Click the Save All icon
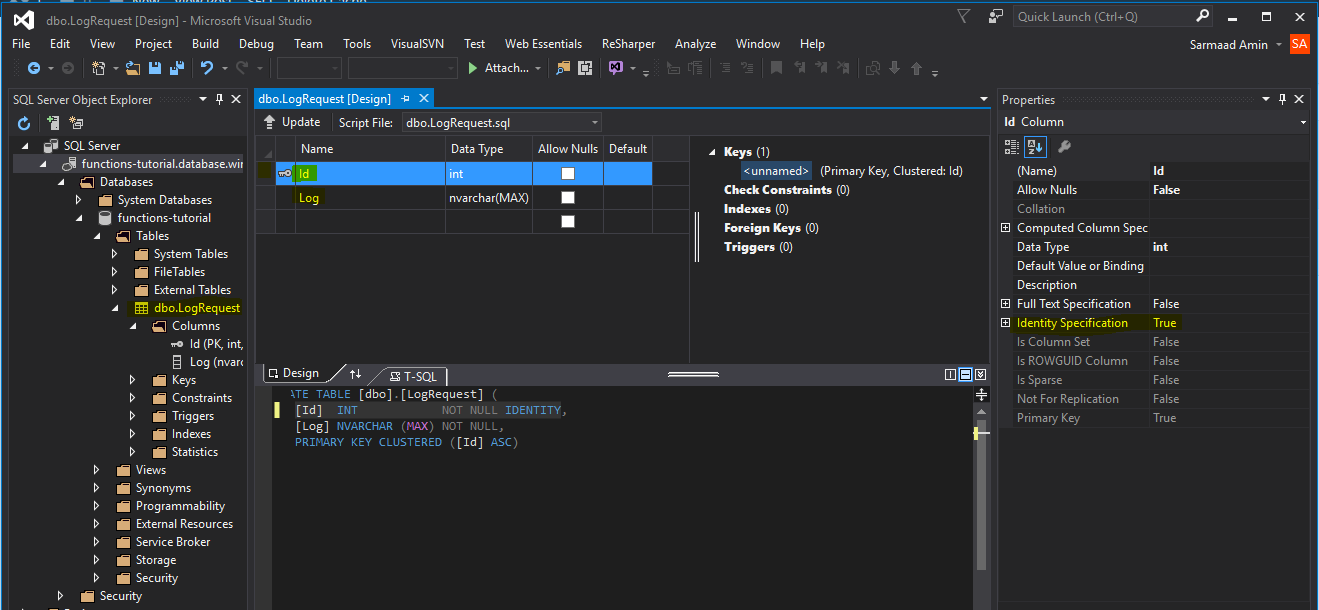 176,68
